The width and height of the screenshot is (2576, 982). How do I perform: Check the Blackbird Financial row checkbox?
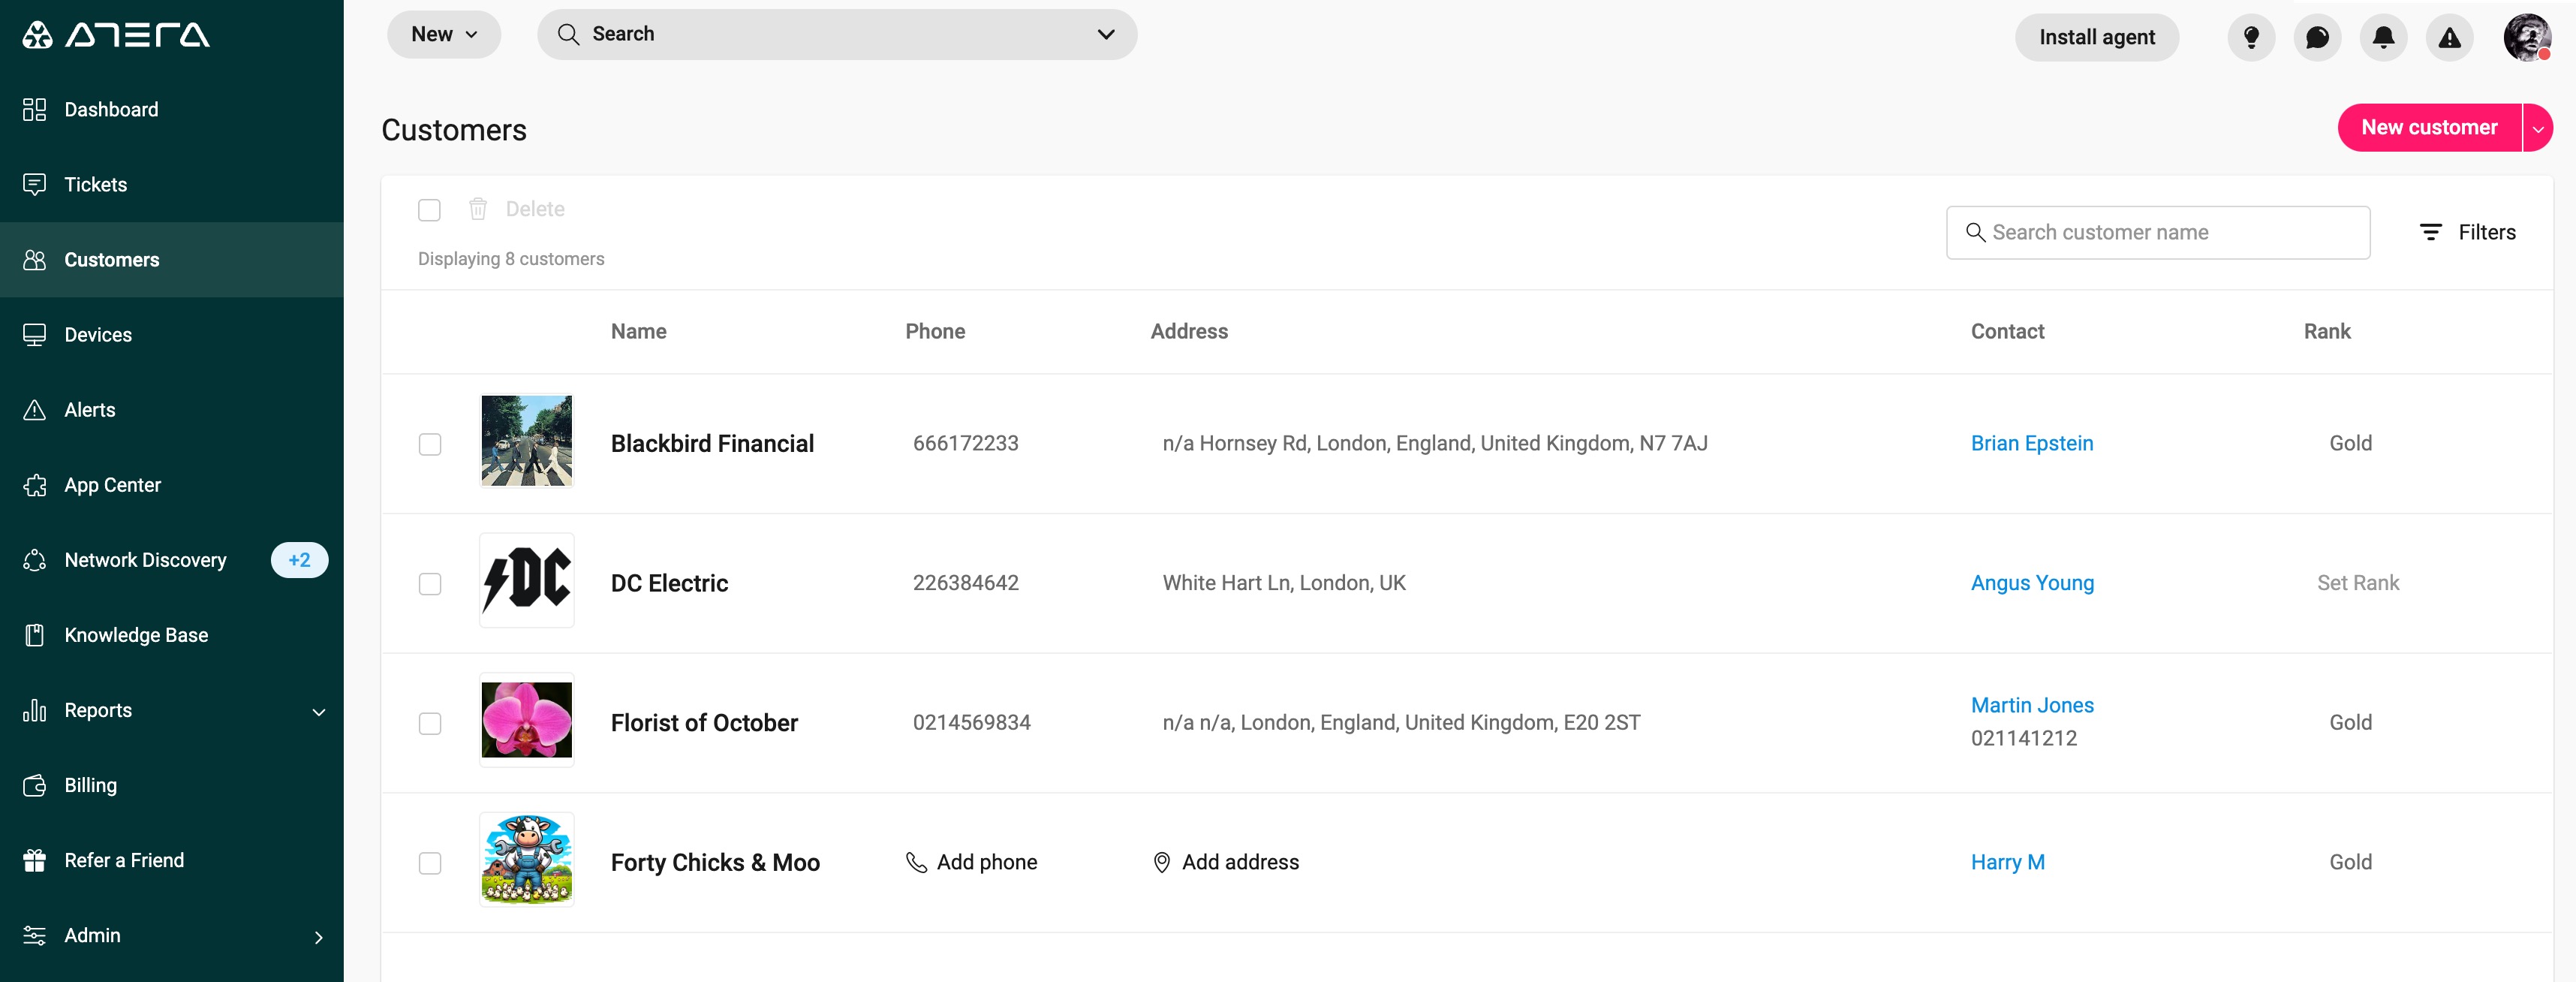tap(429, 444)
